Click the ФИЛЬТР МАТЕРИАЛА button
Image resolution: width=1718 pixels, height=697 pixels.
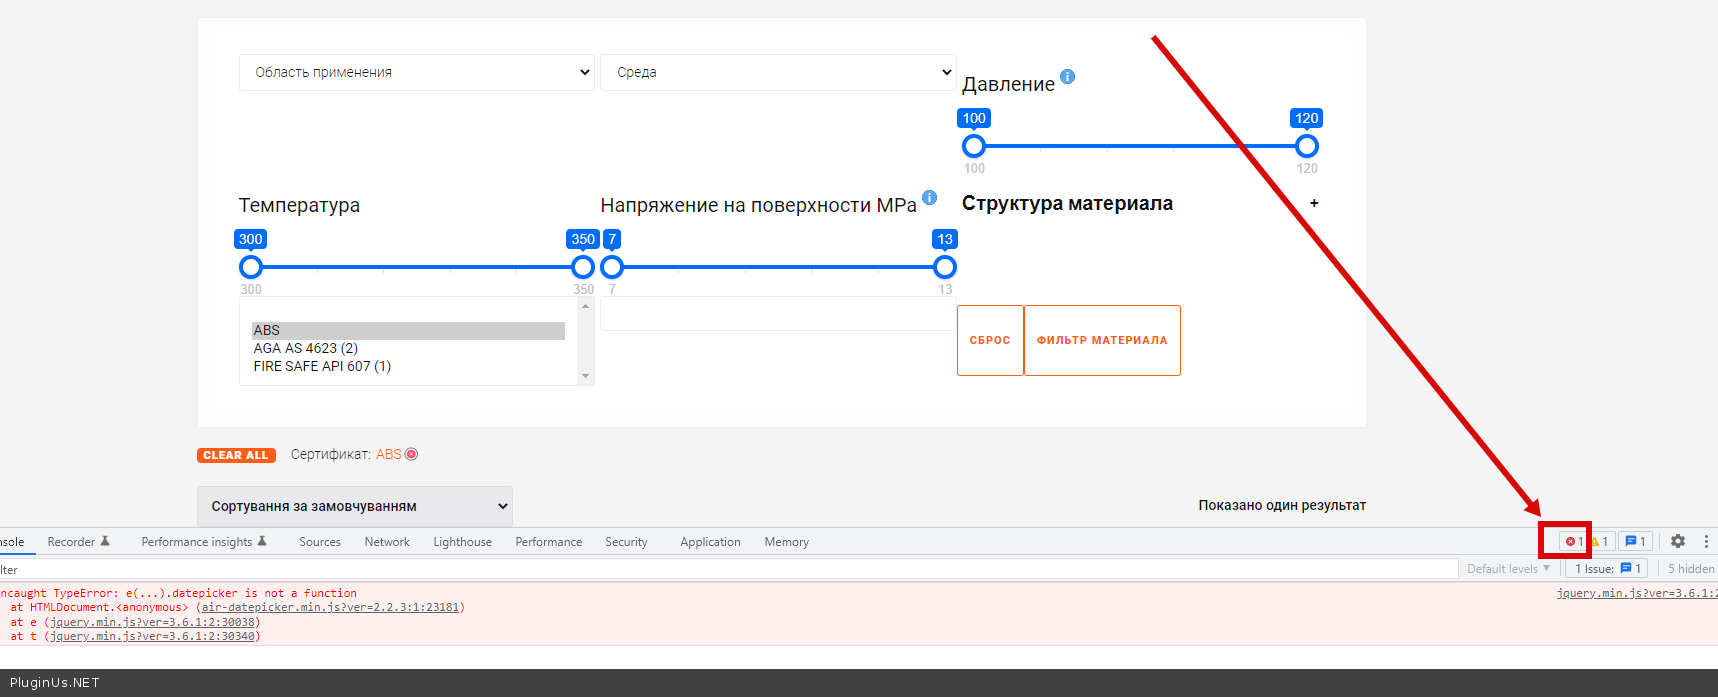pos(1102,340)
